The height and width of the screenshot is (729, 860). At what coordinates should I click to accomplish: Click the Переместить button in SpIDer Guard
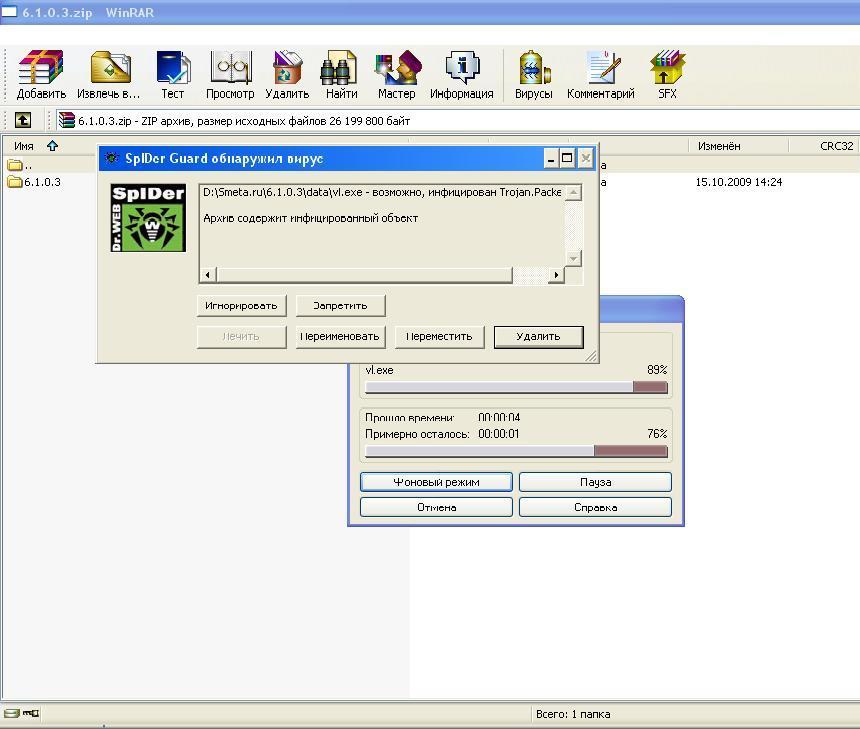click(439, 336)
